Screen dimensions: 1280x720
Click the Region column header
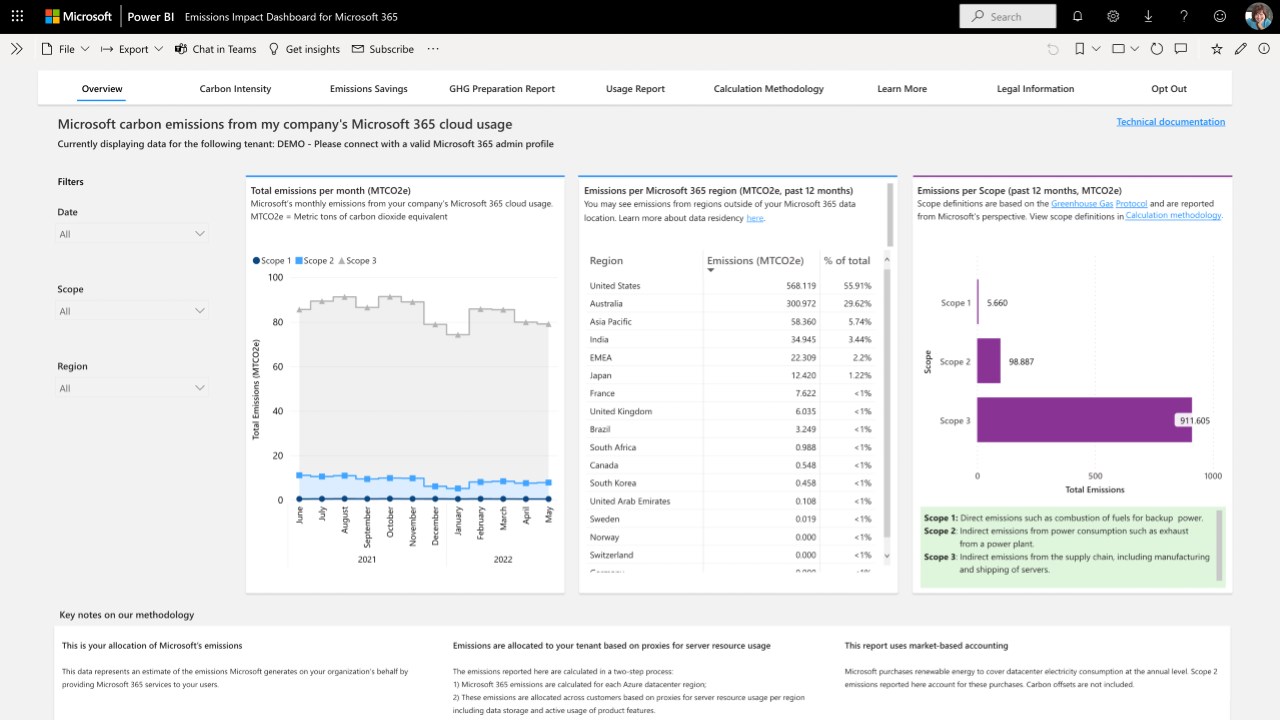[606, 261]
